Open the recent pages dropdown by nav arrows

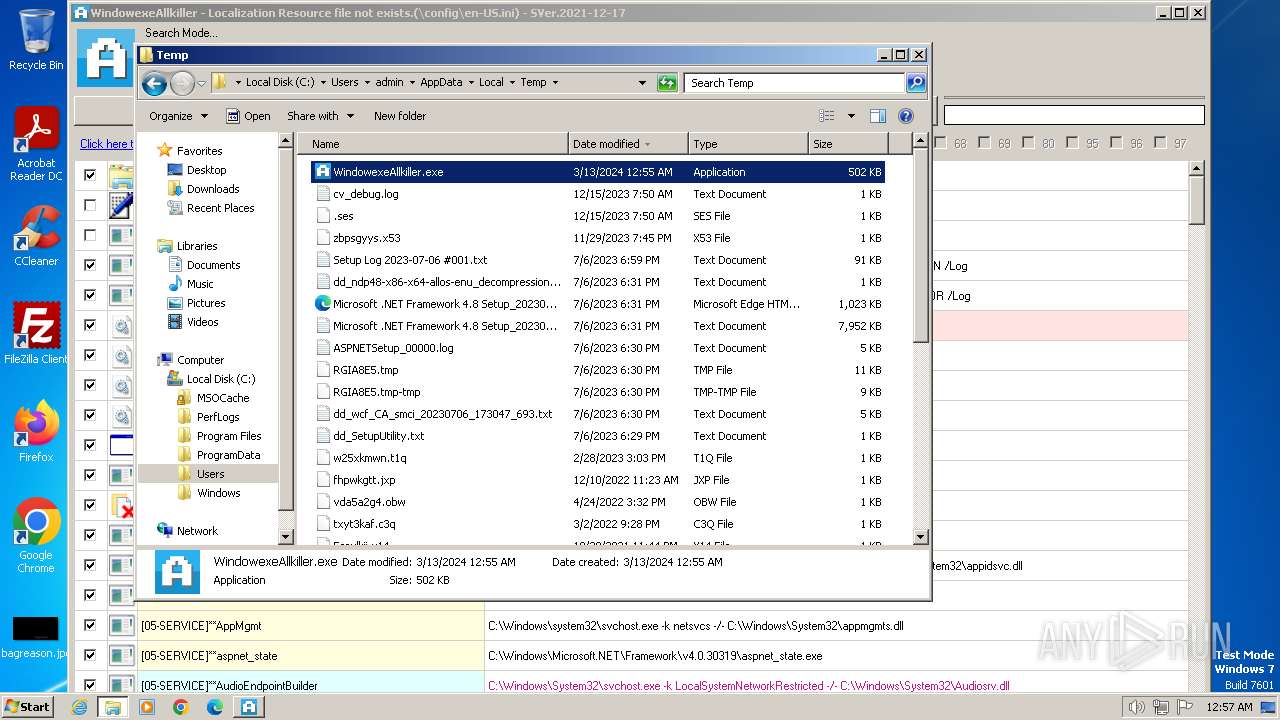pos(201,83)
